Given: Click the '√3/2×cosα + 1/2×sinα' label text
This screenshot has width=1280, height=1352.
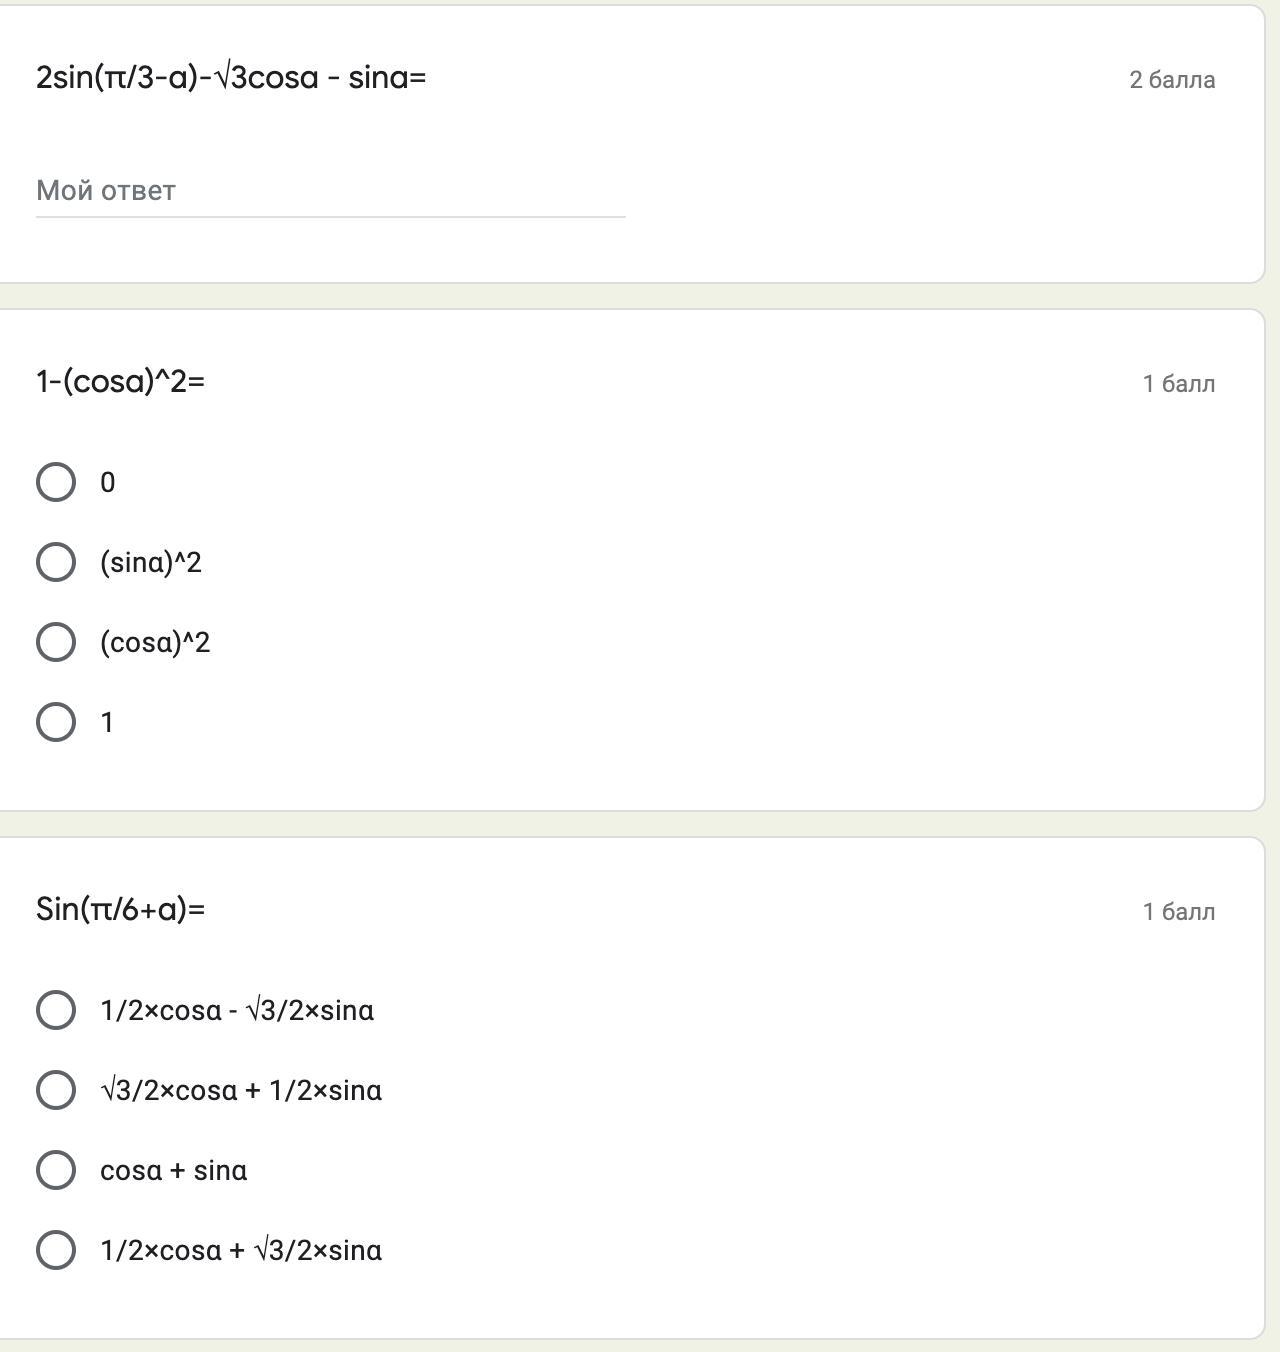Looking at the screenshot, I should click(241, 1091).
